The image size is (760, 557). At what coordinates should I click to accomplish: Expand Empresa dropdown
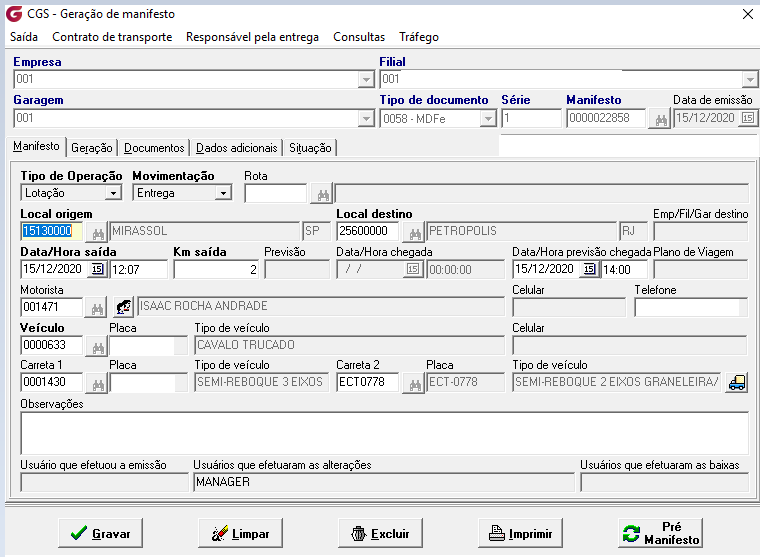point(366,80)
